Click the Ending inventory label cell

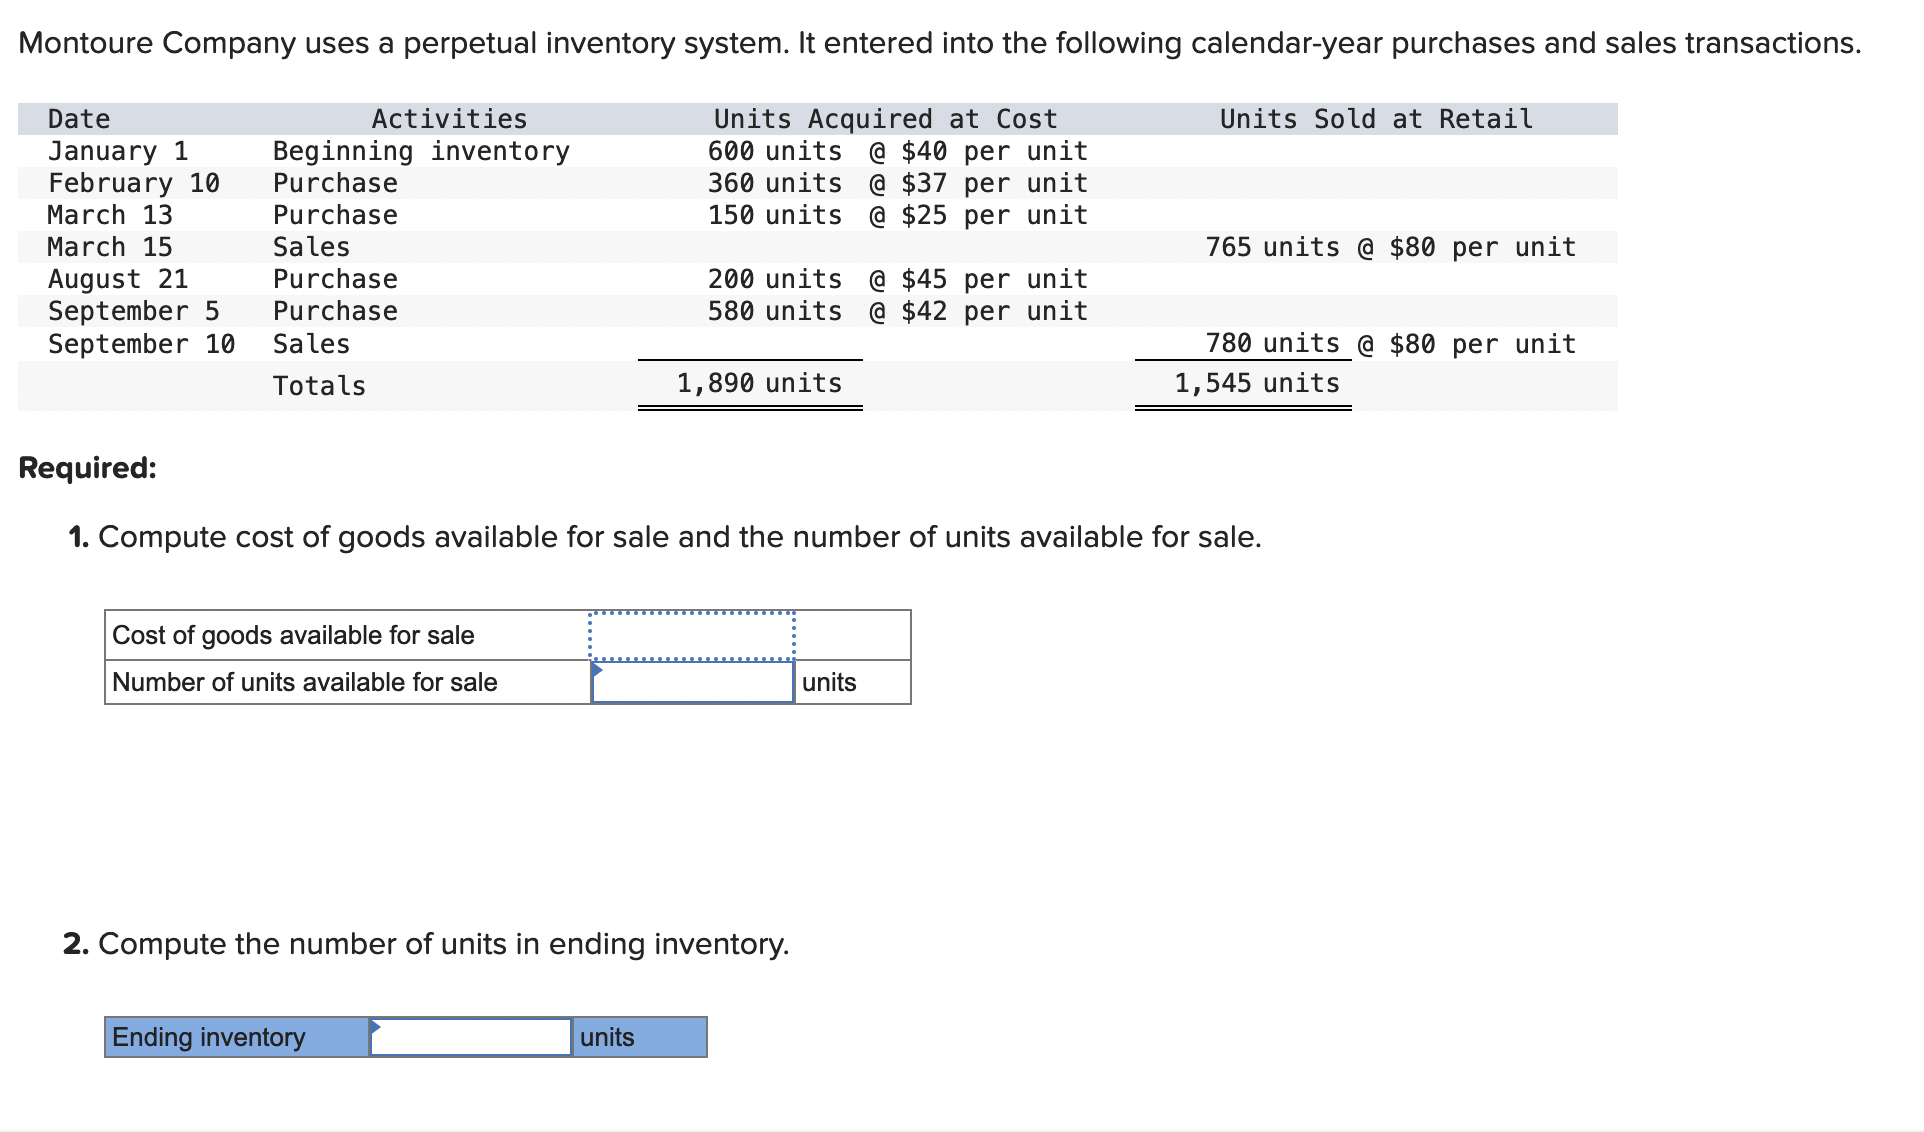coord(237,1037)
